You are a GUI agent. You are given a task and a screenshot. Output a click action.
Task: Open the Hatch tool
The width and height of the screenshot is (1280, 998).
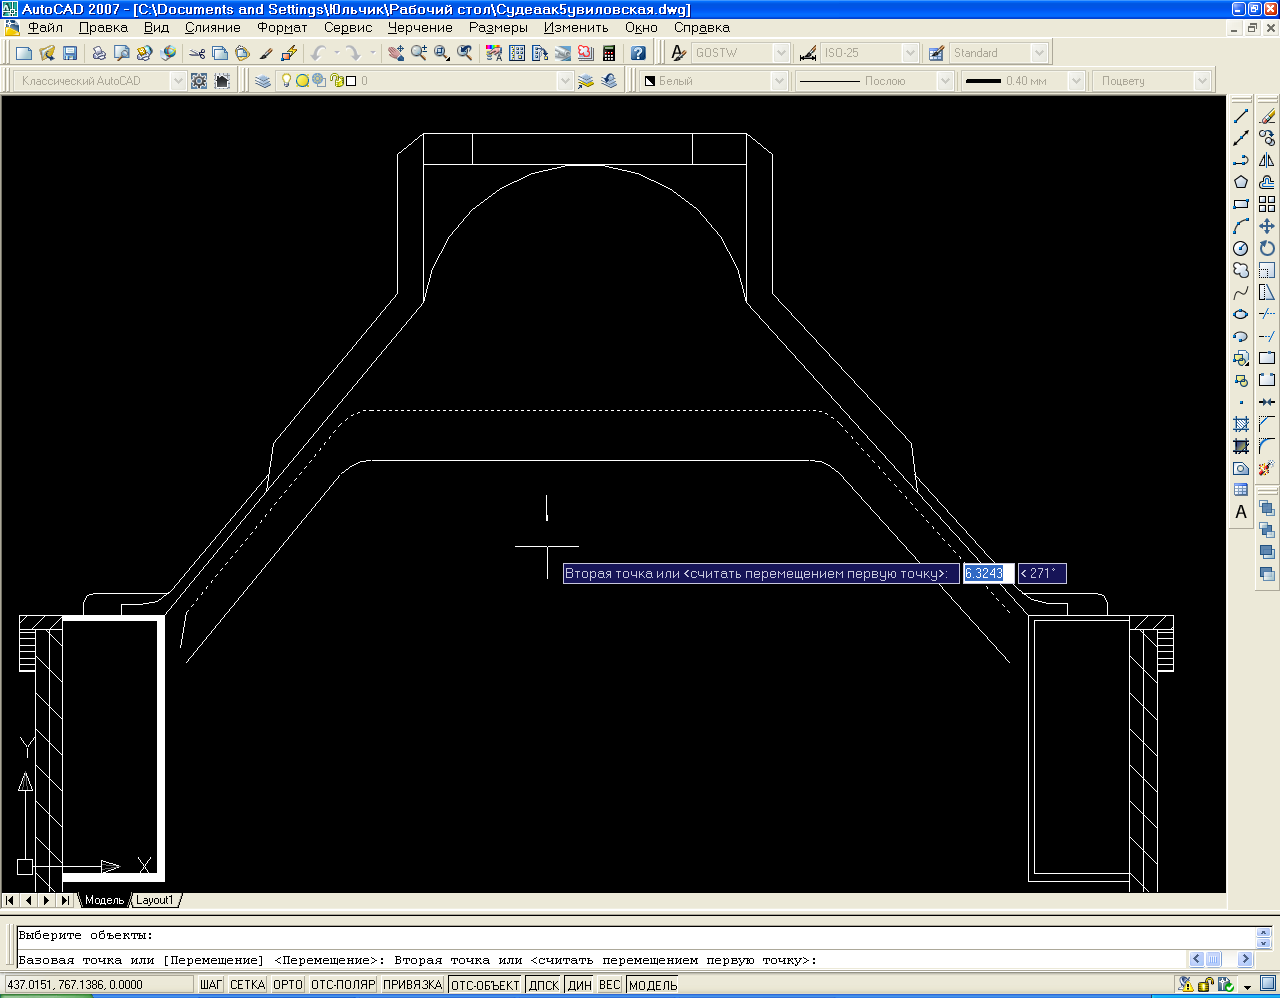(x=1241, y=424)
